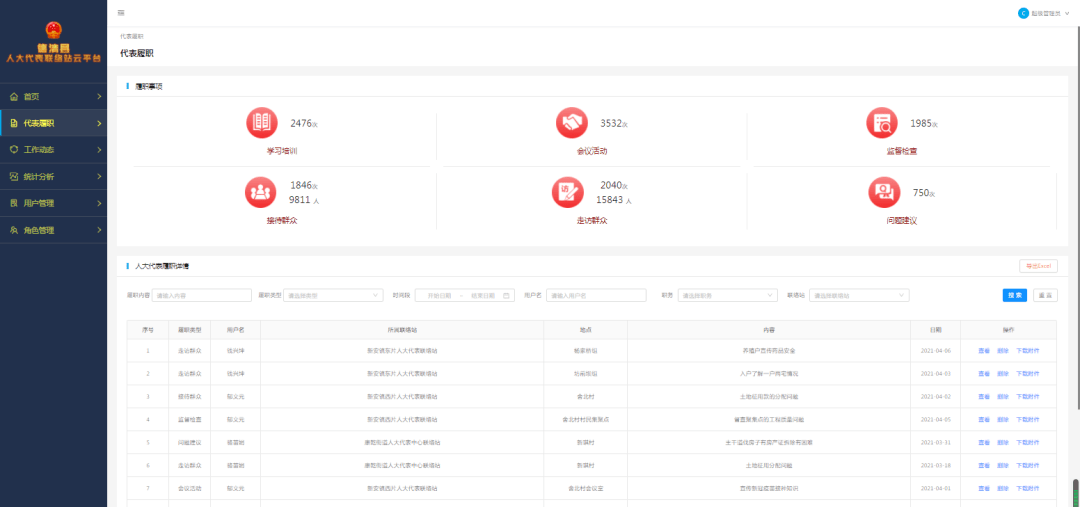1080x507 pixels.
Task: Expand the 统计分析 menu chevron
Action: [x=99, y=176]
